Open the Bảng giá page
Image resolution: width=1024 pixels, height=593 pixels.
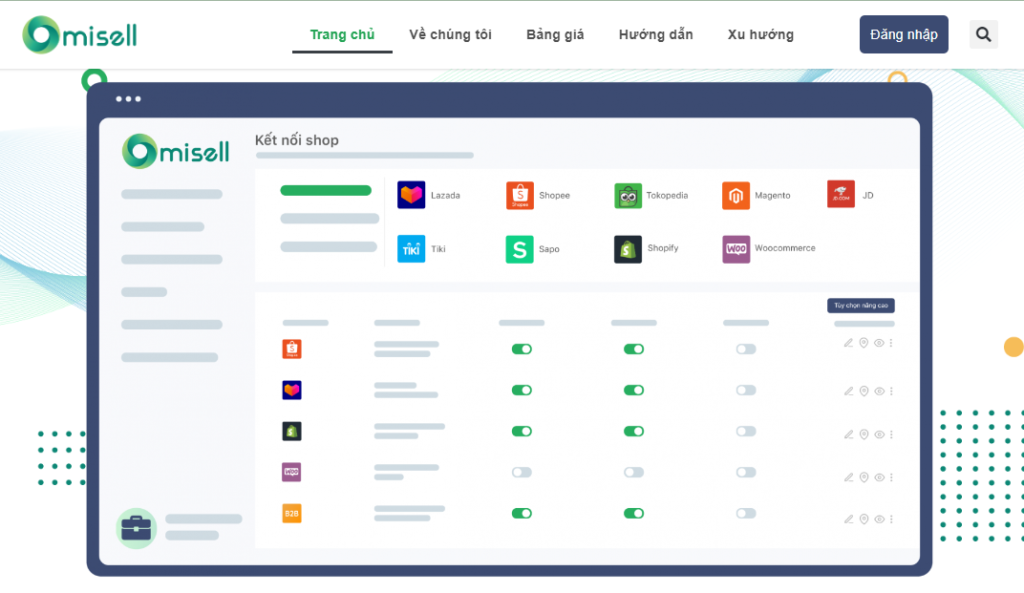click(555, 35)
